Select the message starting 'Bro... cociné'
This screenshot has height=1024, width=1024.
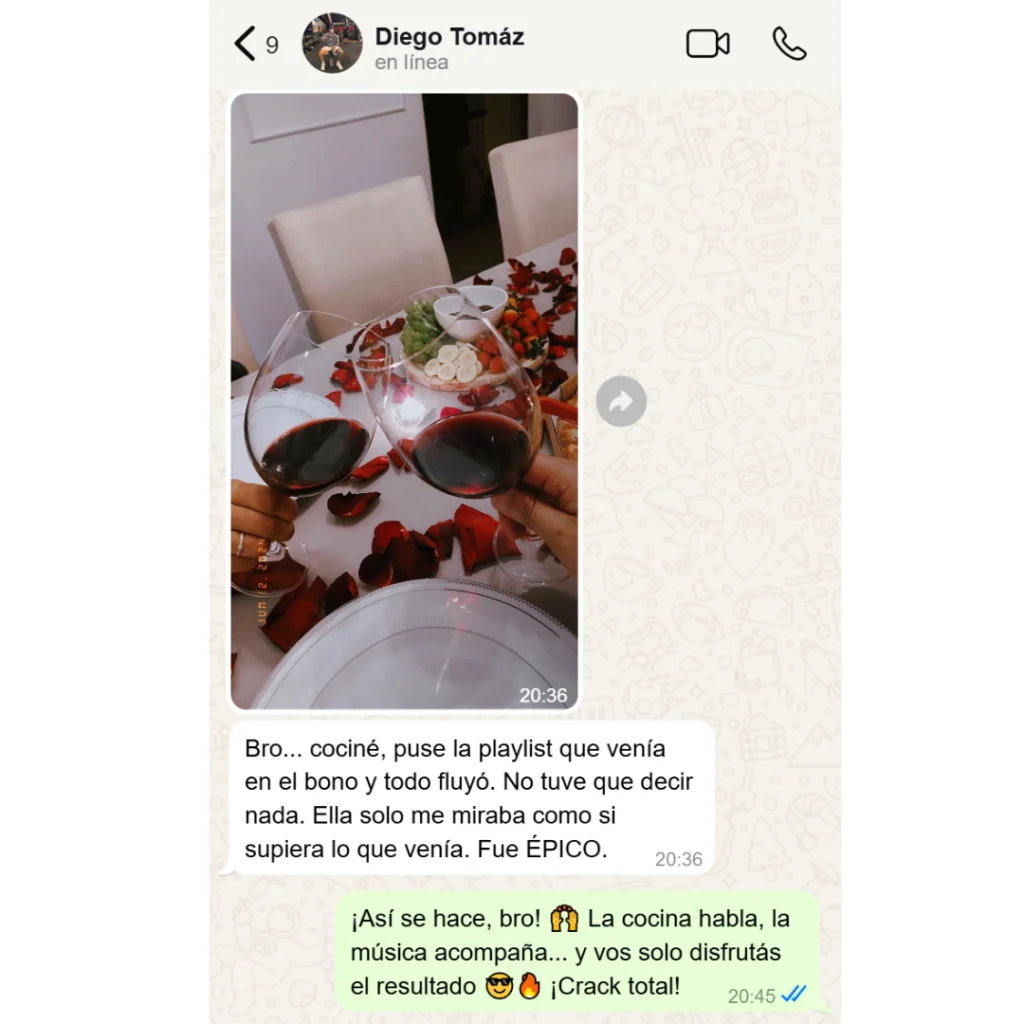pyautogui.click(x=472, y=798)
